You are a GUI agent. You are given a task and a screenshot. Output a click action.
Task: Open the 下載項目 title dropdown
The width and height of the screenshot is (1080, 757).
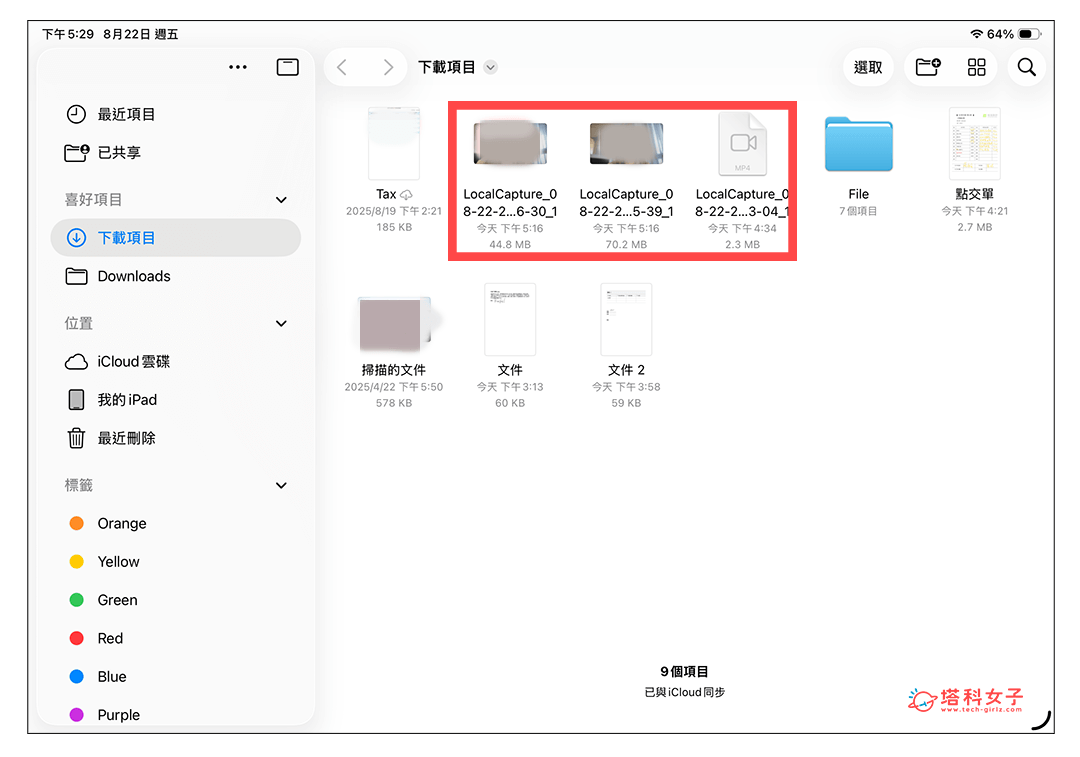490,67
